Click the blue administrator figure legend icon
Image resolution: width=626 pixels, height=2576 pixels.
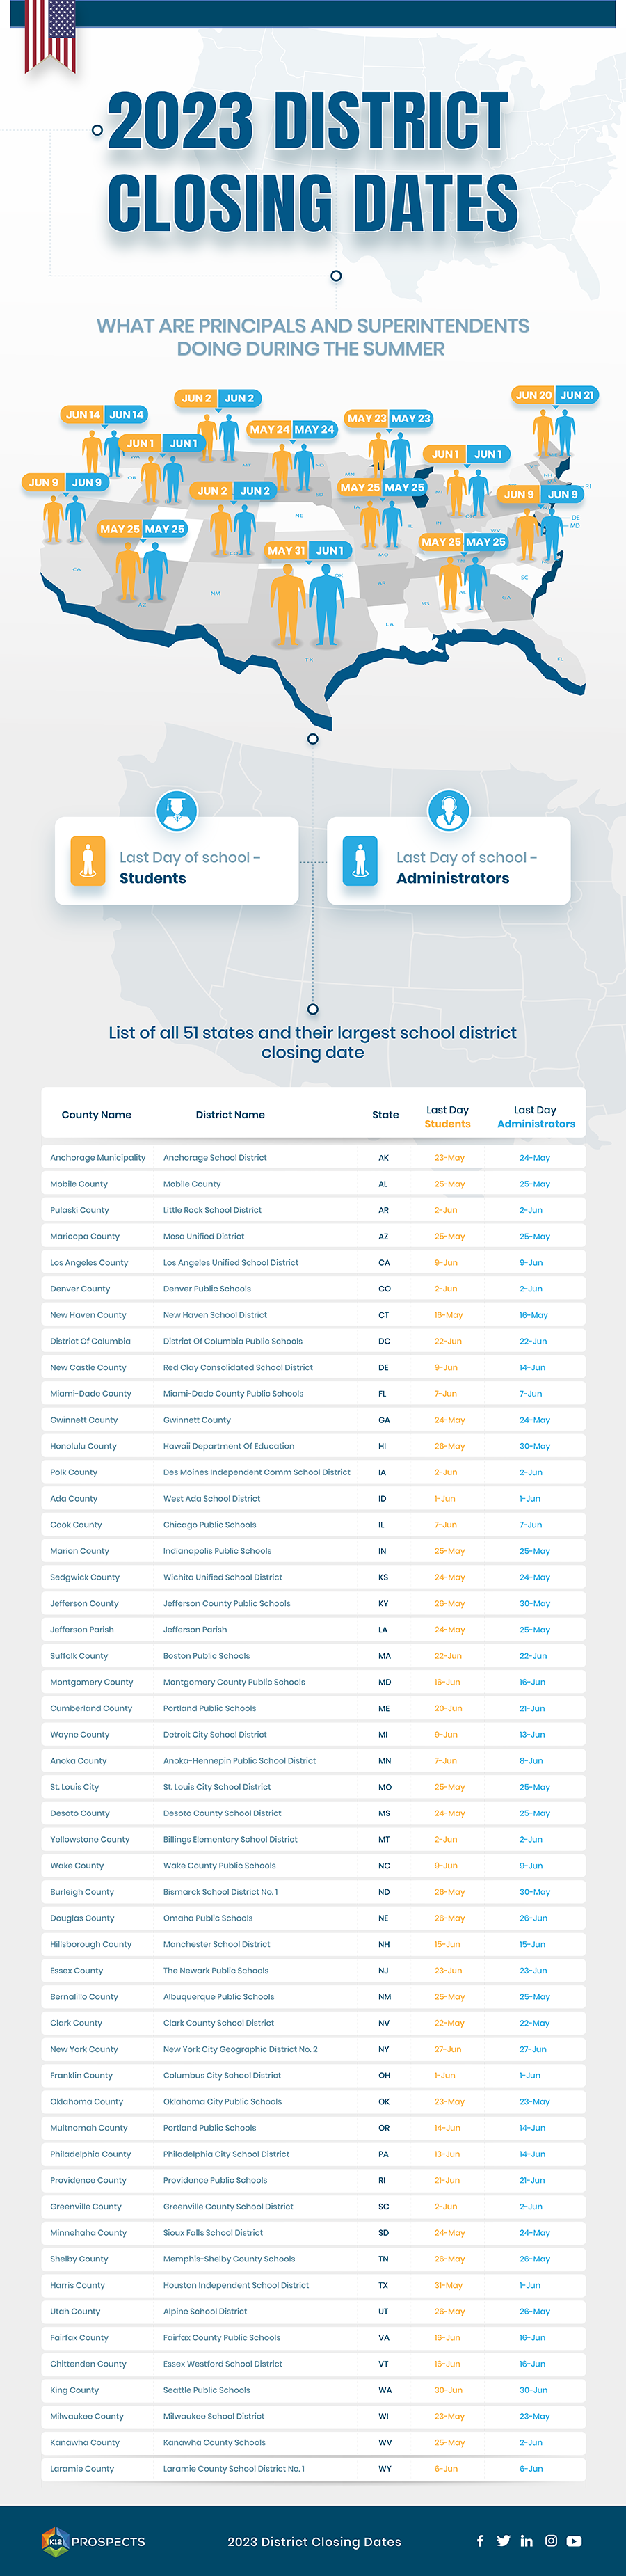click(360, 861)
